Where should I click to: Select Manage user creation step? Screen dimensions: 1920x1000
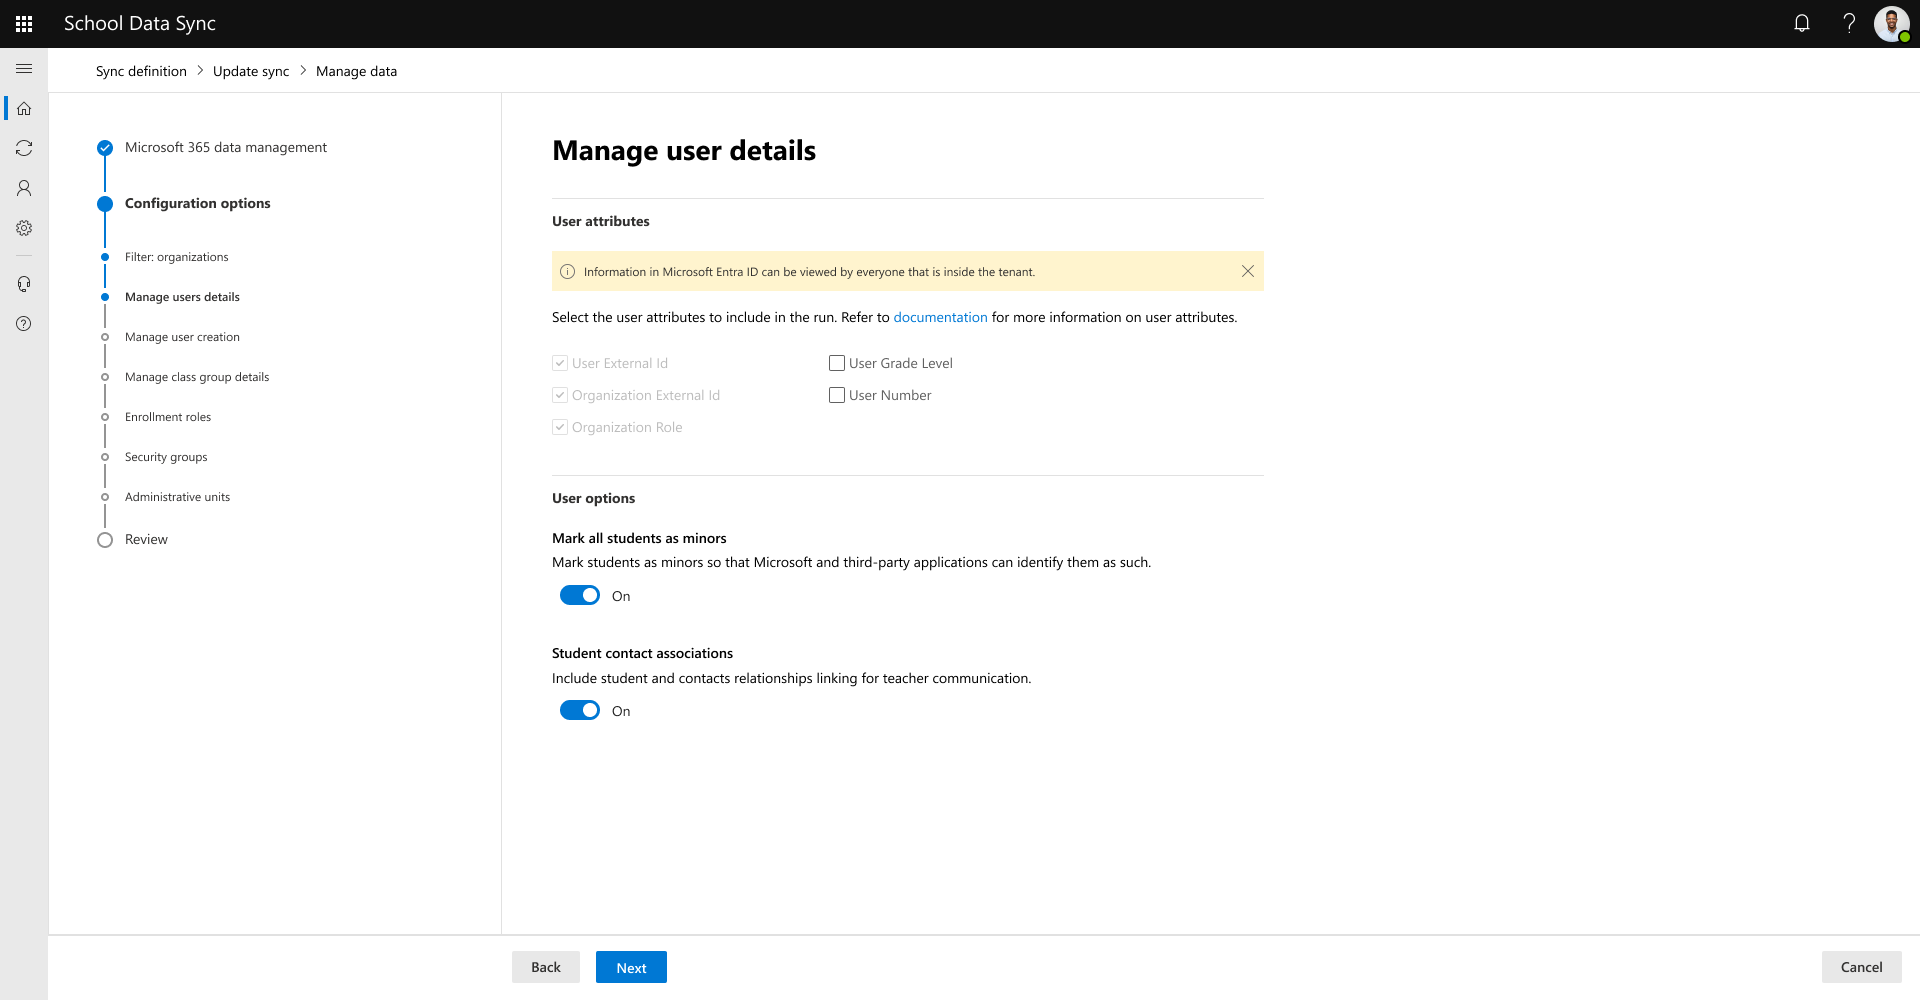tap(182, 337)
